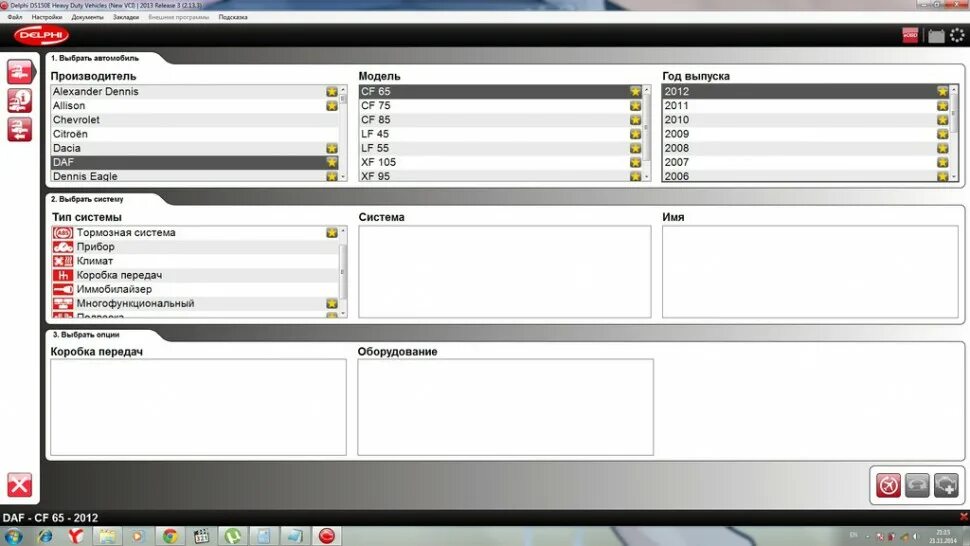Select year 2008
This screenshot has height=546, width=970.
point(806,148)
